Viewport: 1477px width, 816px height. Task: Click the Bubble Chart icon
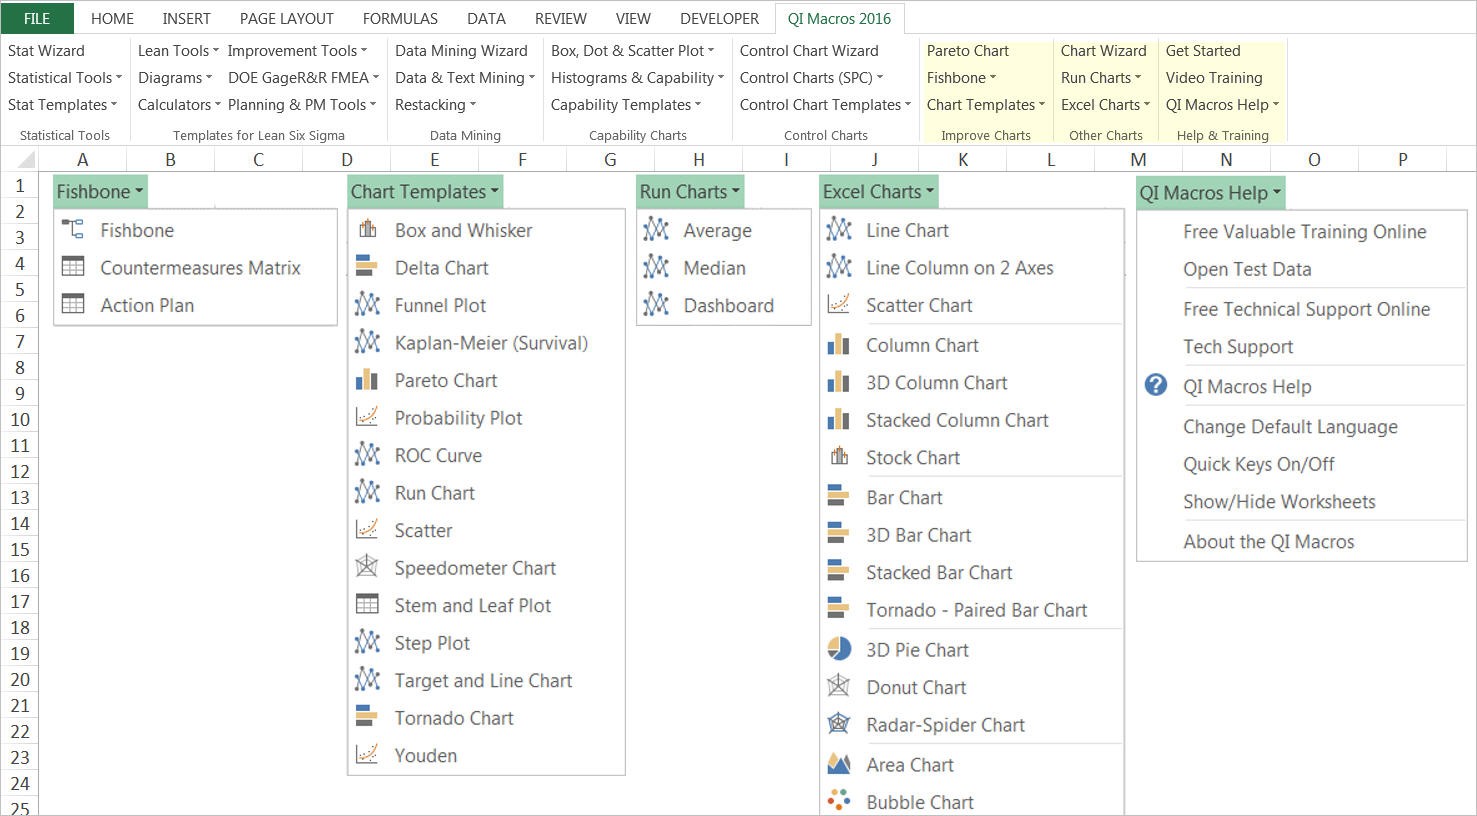839,802
